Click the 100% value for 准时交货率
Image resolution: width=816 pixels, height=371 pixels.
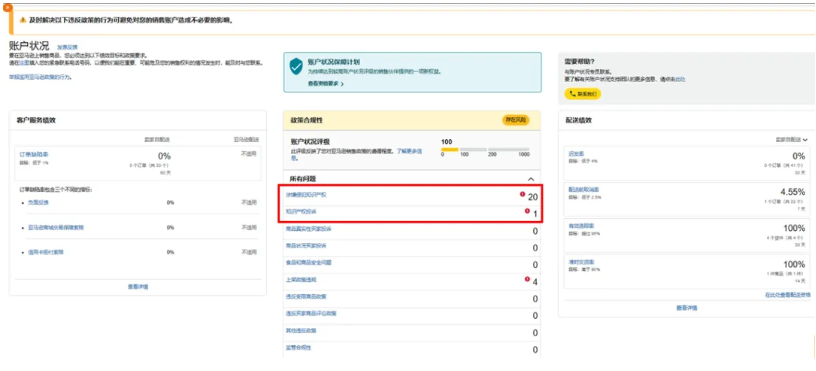(794, 264)
